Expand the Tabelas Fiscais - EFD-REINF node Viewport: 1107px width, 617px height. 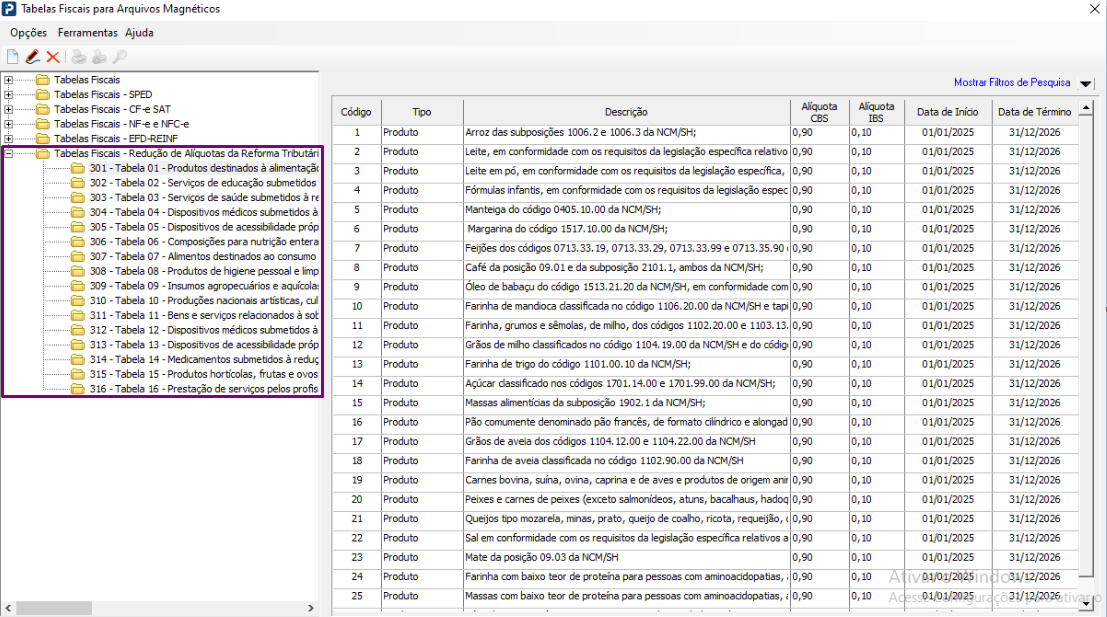[x=9, y=139]
